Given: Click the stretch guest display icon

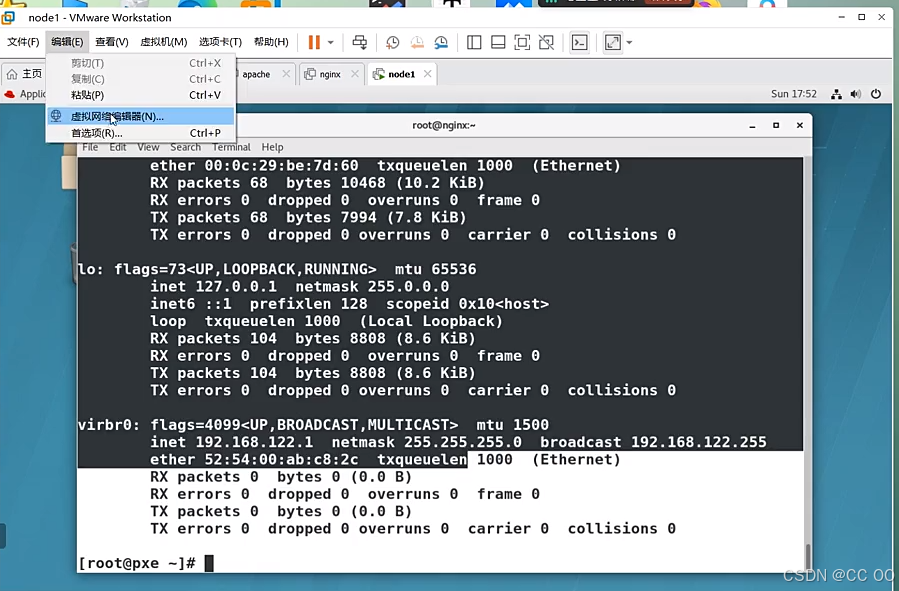Looking at the screenshot, I should (x=613, y=42).
